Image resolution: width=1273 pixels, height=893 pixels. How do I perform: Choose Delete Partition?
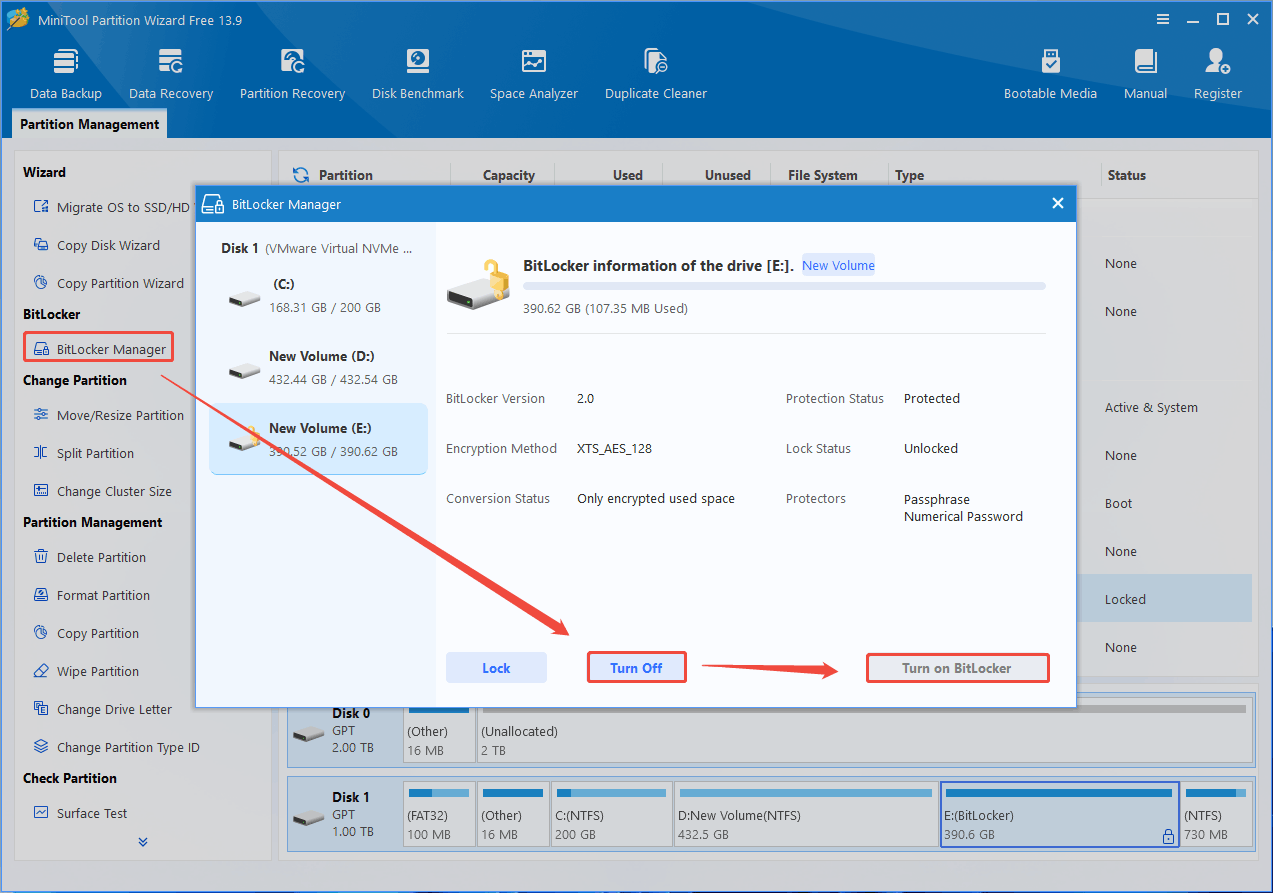(x=90, y=557)
